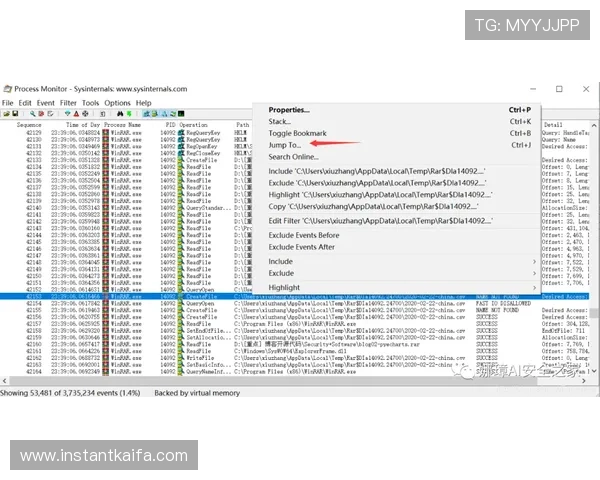
Task: Click 'Showing 53,481 of 3,735,234 events' status text
Action: (70, 393)
